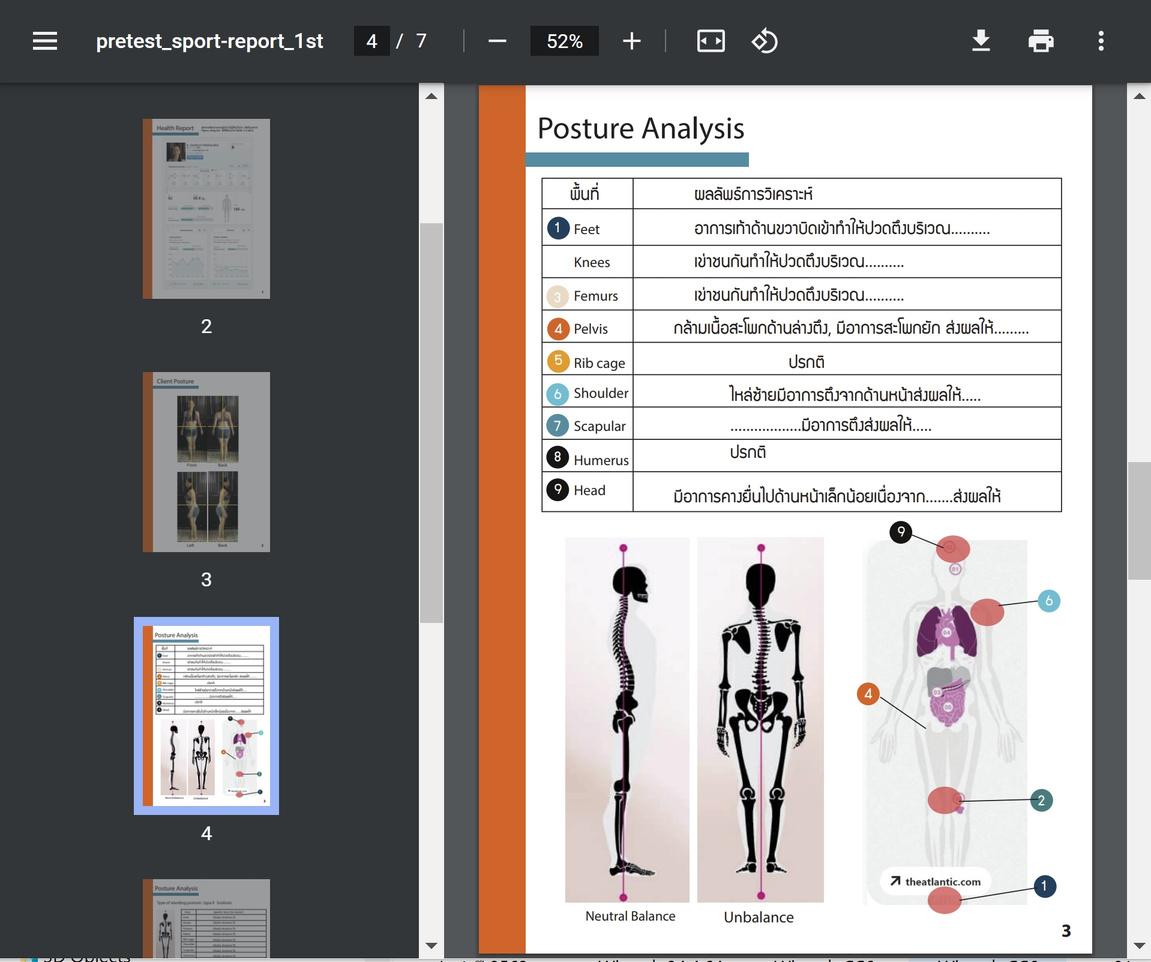Zoom out with the minus icon
The height and width of the screenshot is (962, 1151).
(497, 41)
